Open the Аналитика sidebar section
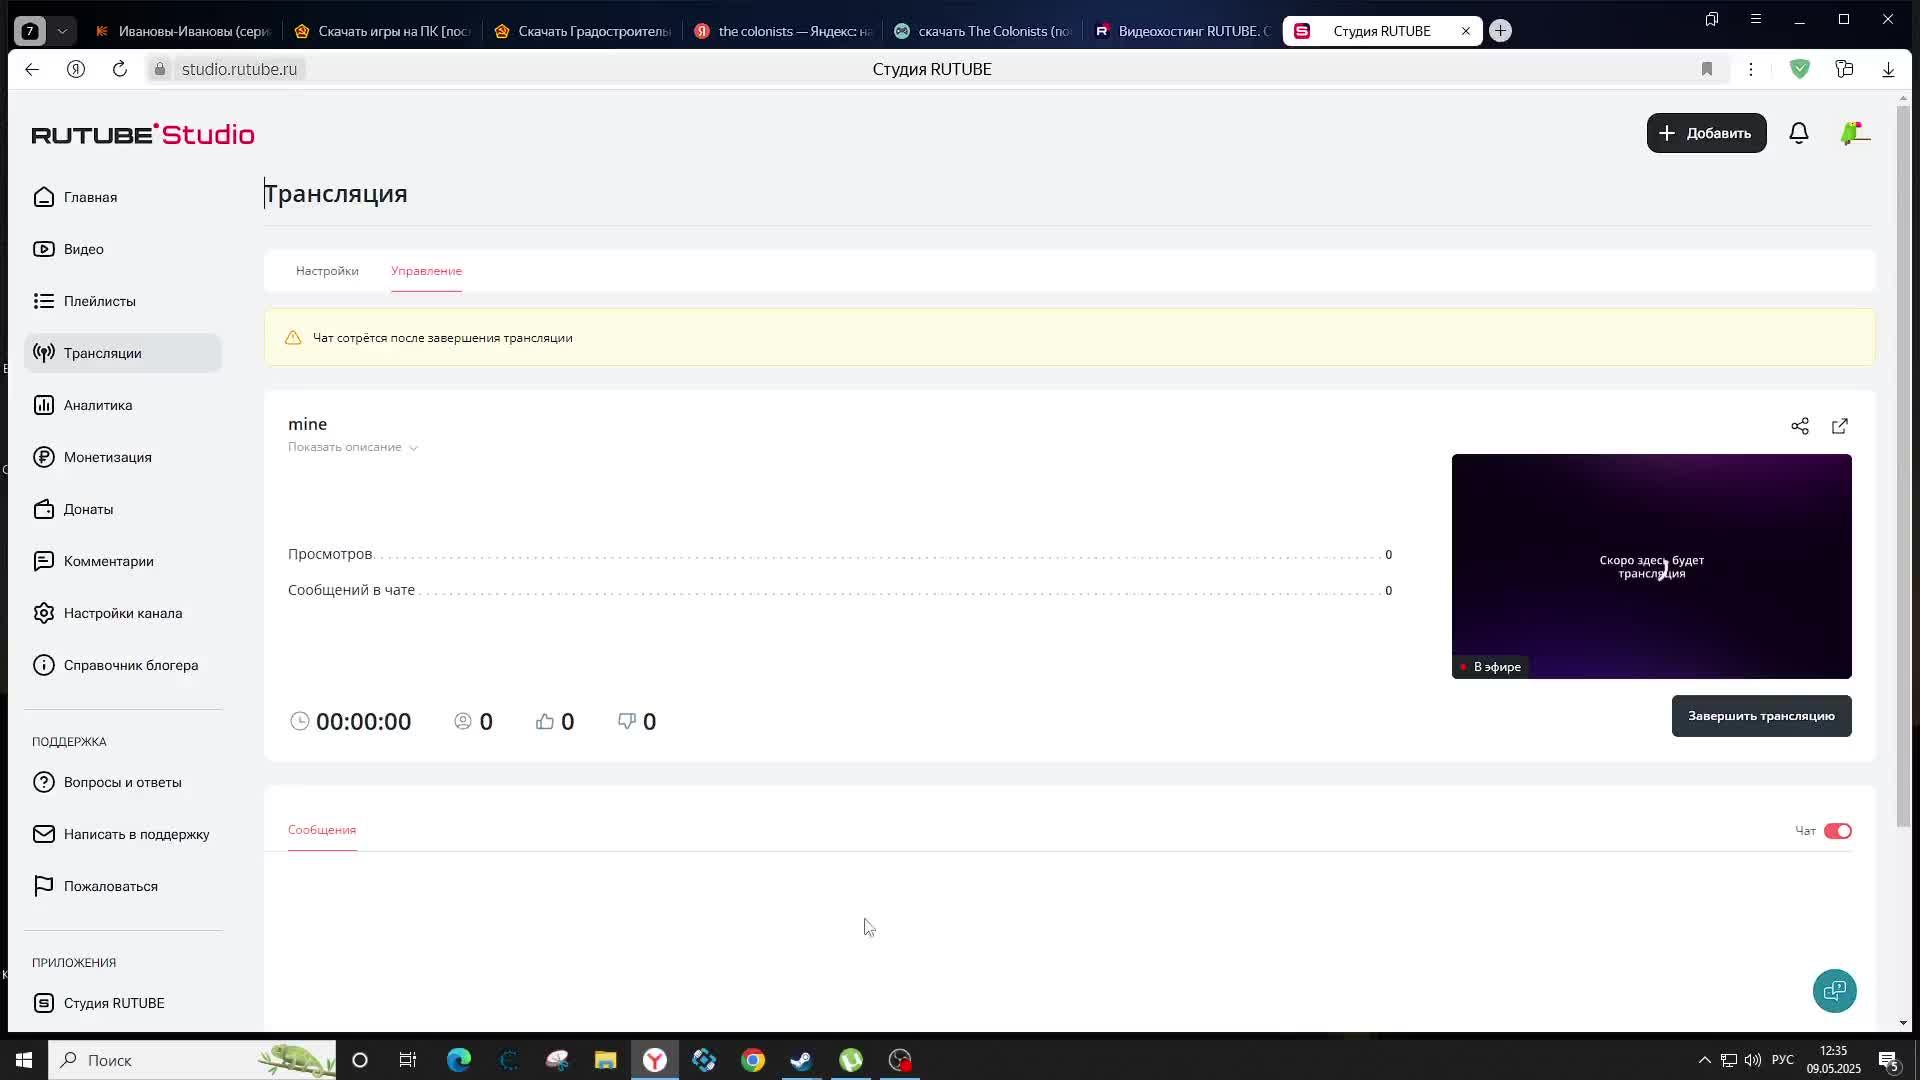Image resolution: width=1920 pixels, height=1080 pixels. [x=98, y=405]
